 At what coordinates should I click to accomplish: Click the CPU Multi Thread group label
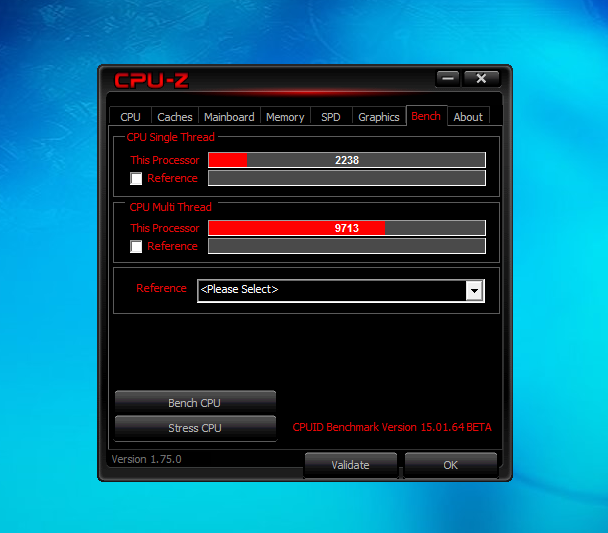click(171, 207)
